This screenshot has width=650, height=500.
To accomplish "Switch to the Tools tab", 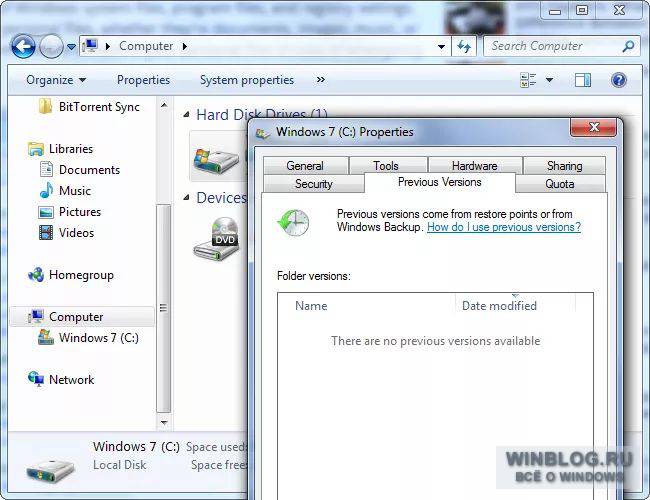I will [x=386, y=165].
